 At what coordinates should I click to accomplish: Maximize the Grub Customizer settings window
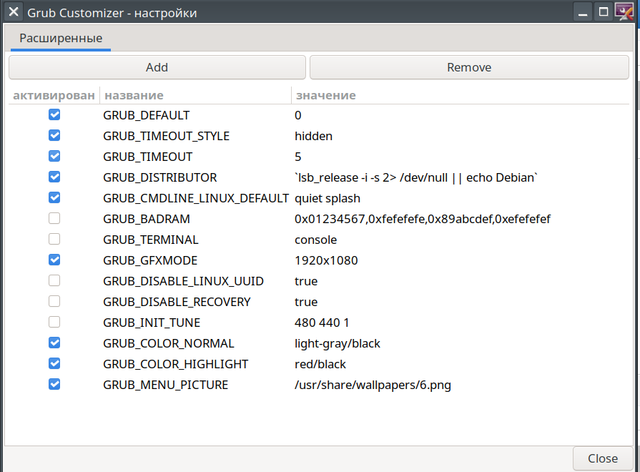[603, 12]
